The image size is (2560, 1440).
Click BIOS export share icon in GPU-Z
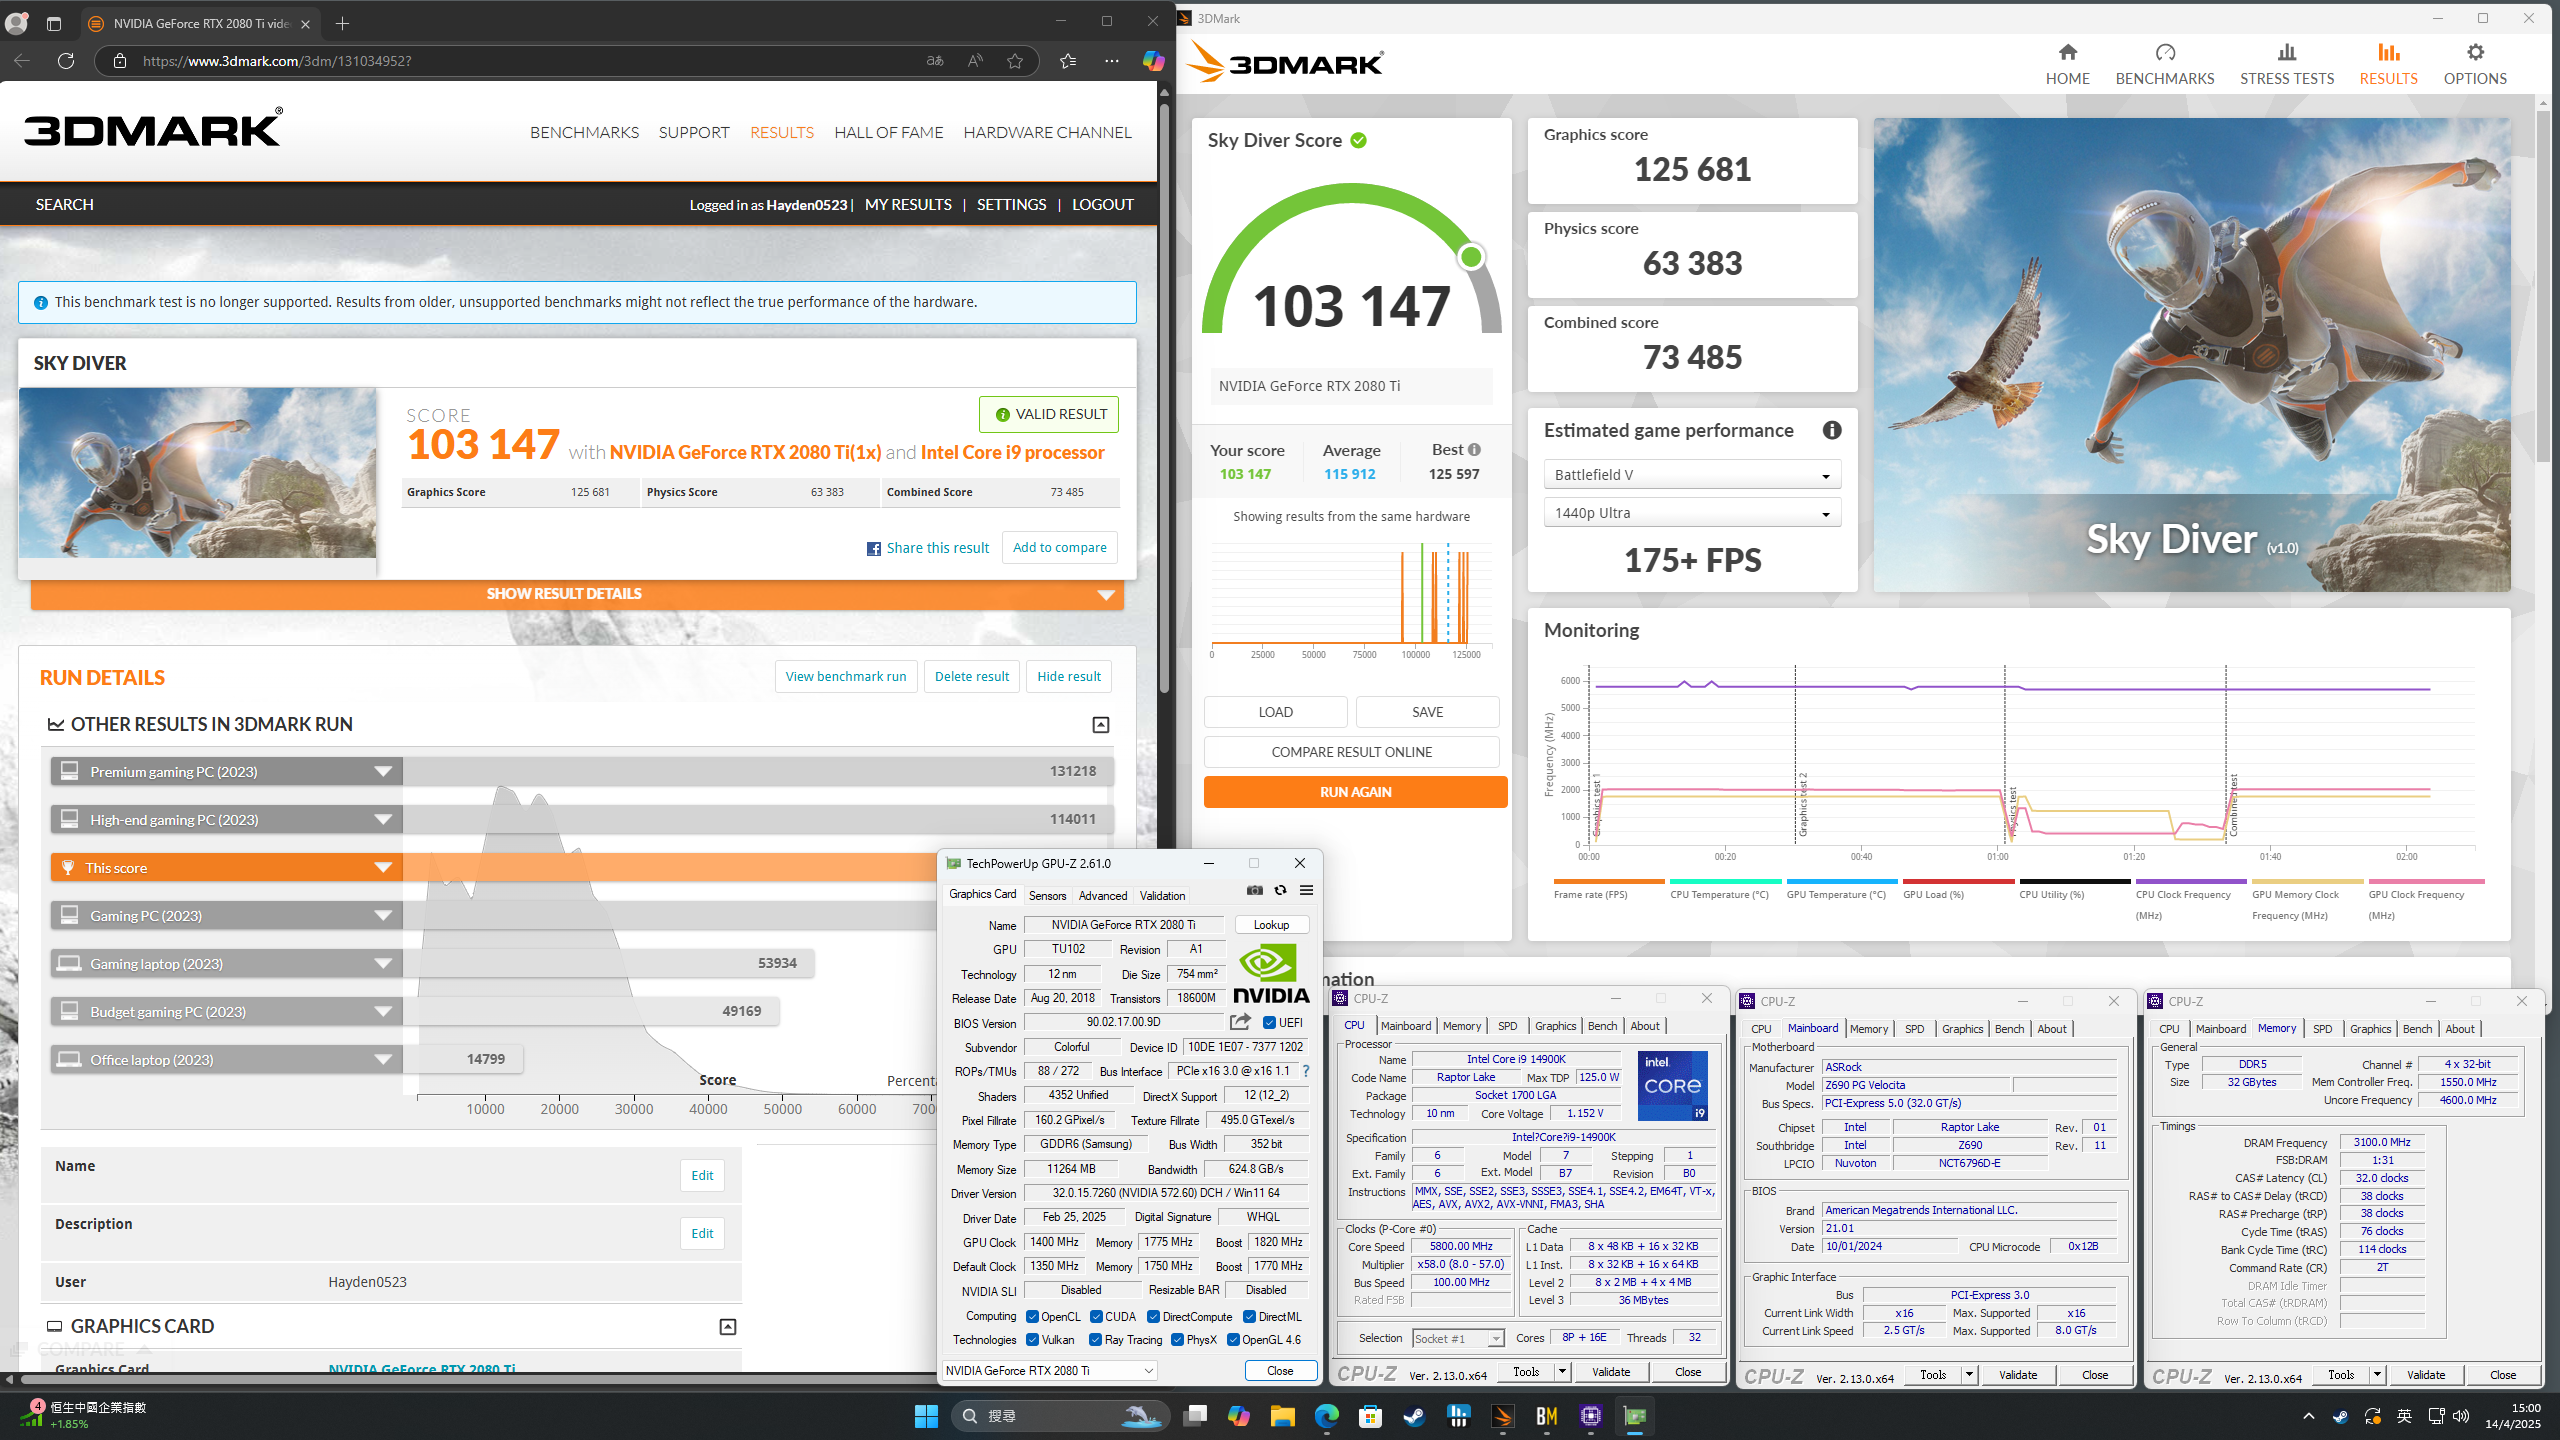1240,1021
